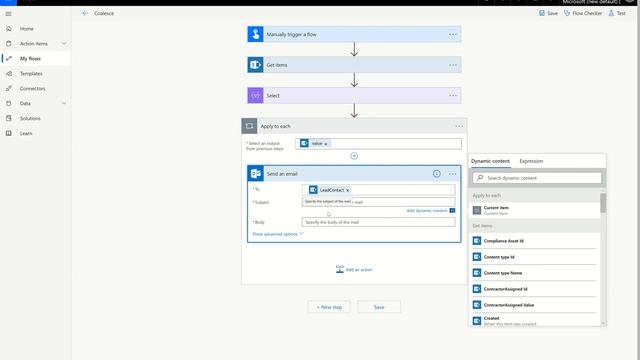640x360 pixels.
Task: Expand the Manually trigger a flow step
Action: coord(354,34)
